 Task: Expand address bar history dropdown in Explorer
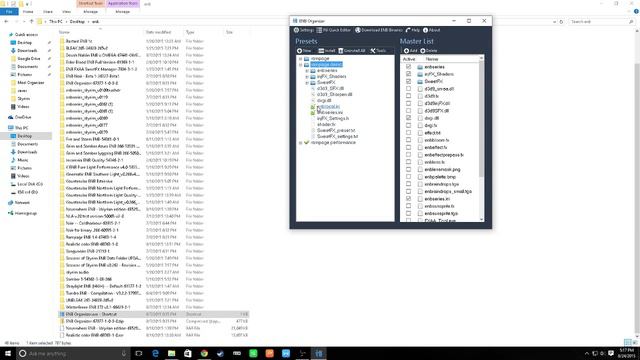pyautogui.click(x=554, y=22)
